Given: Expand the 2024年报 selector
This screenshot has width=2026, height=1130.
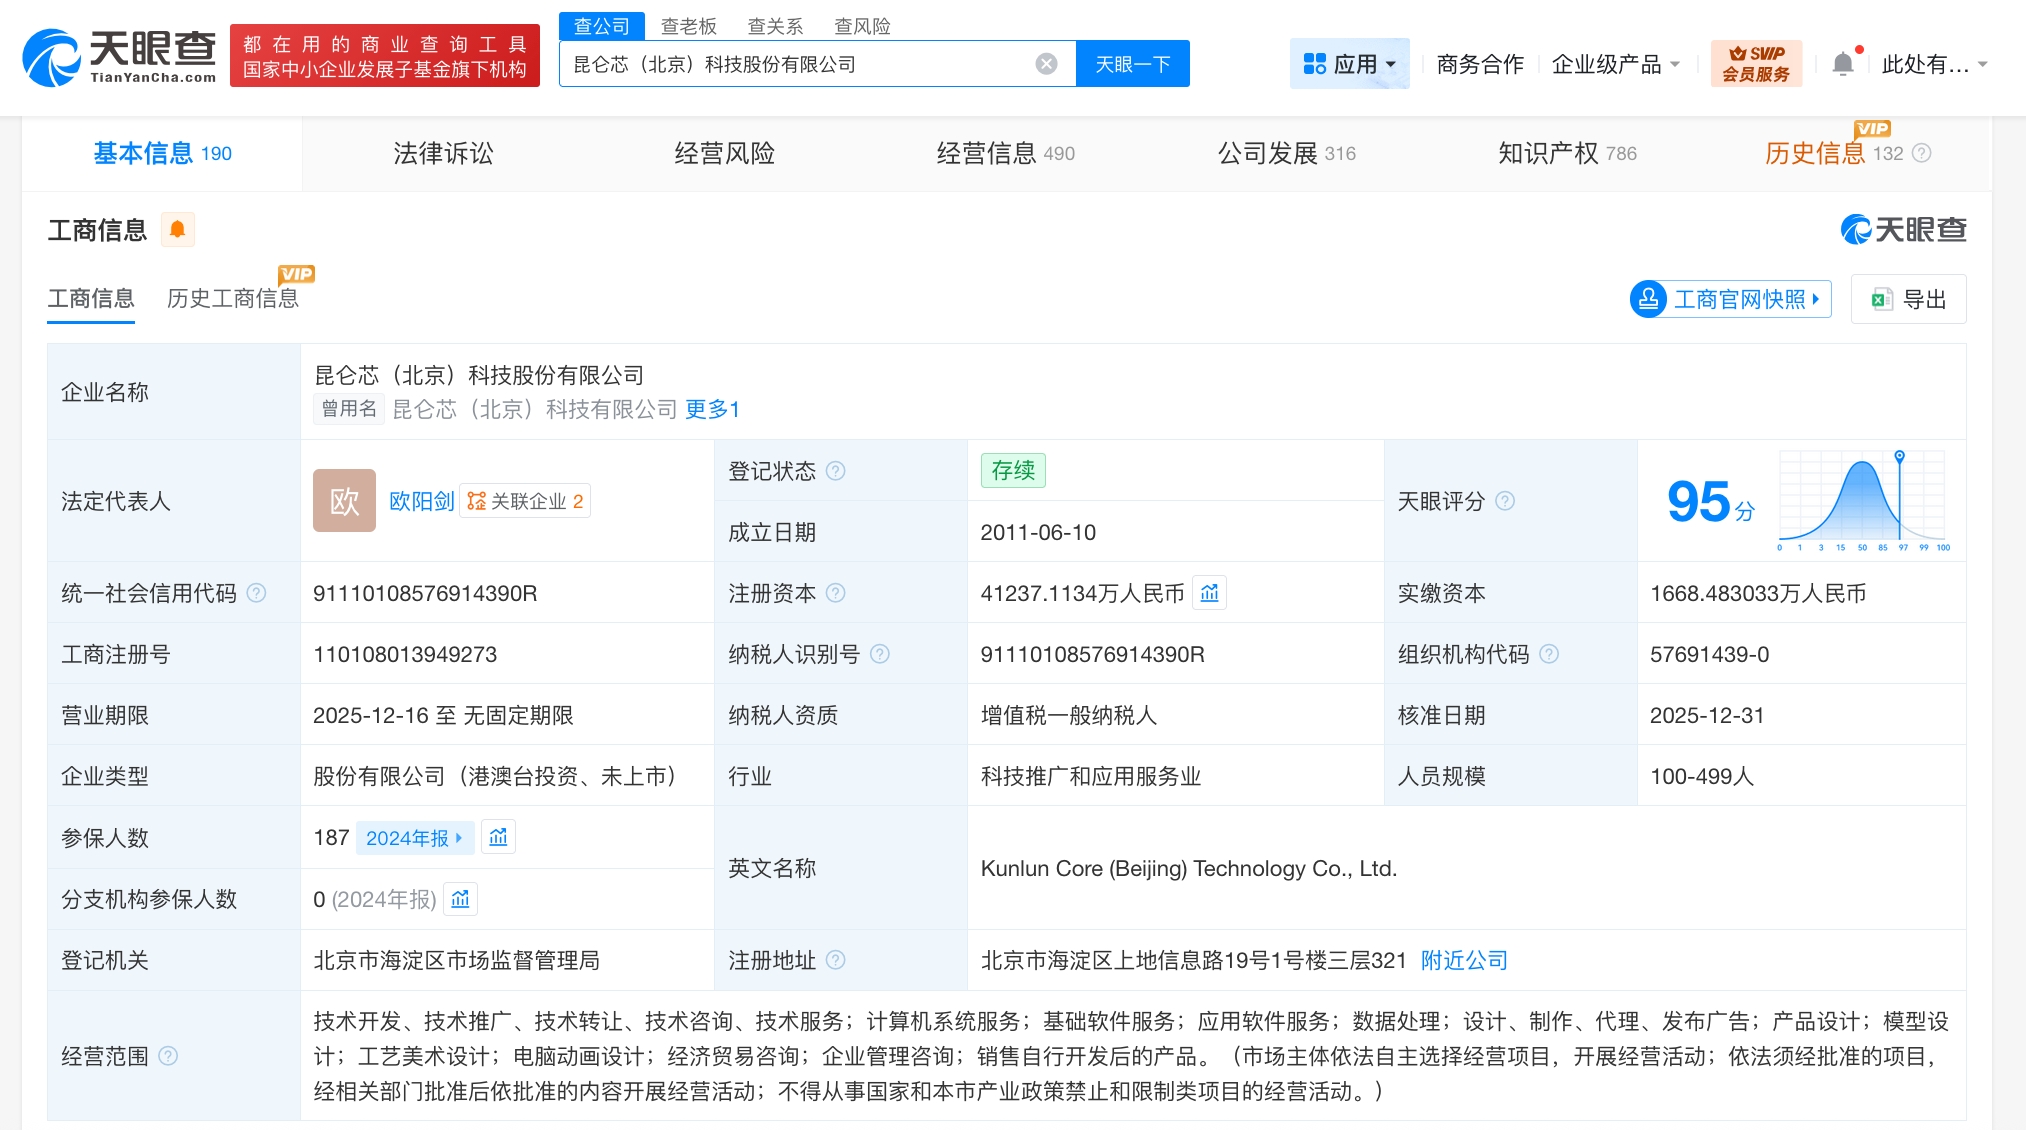Looking at the screenshot, I should 415,837.
